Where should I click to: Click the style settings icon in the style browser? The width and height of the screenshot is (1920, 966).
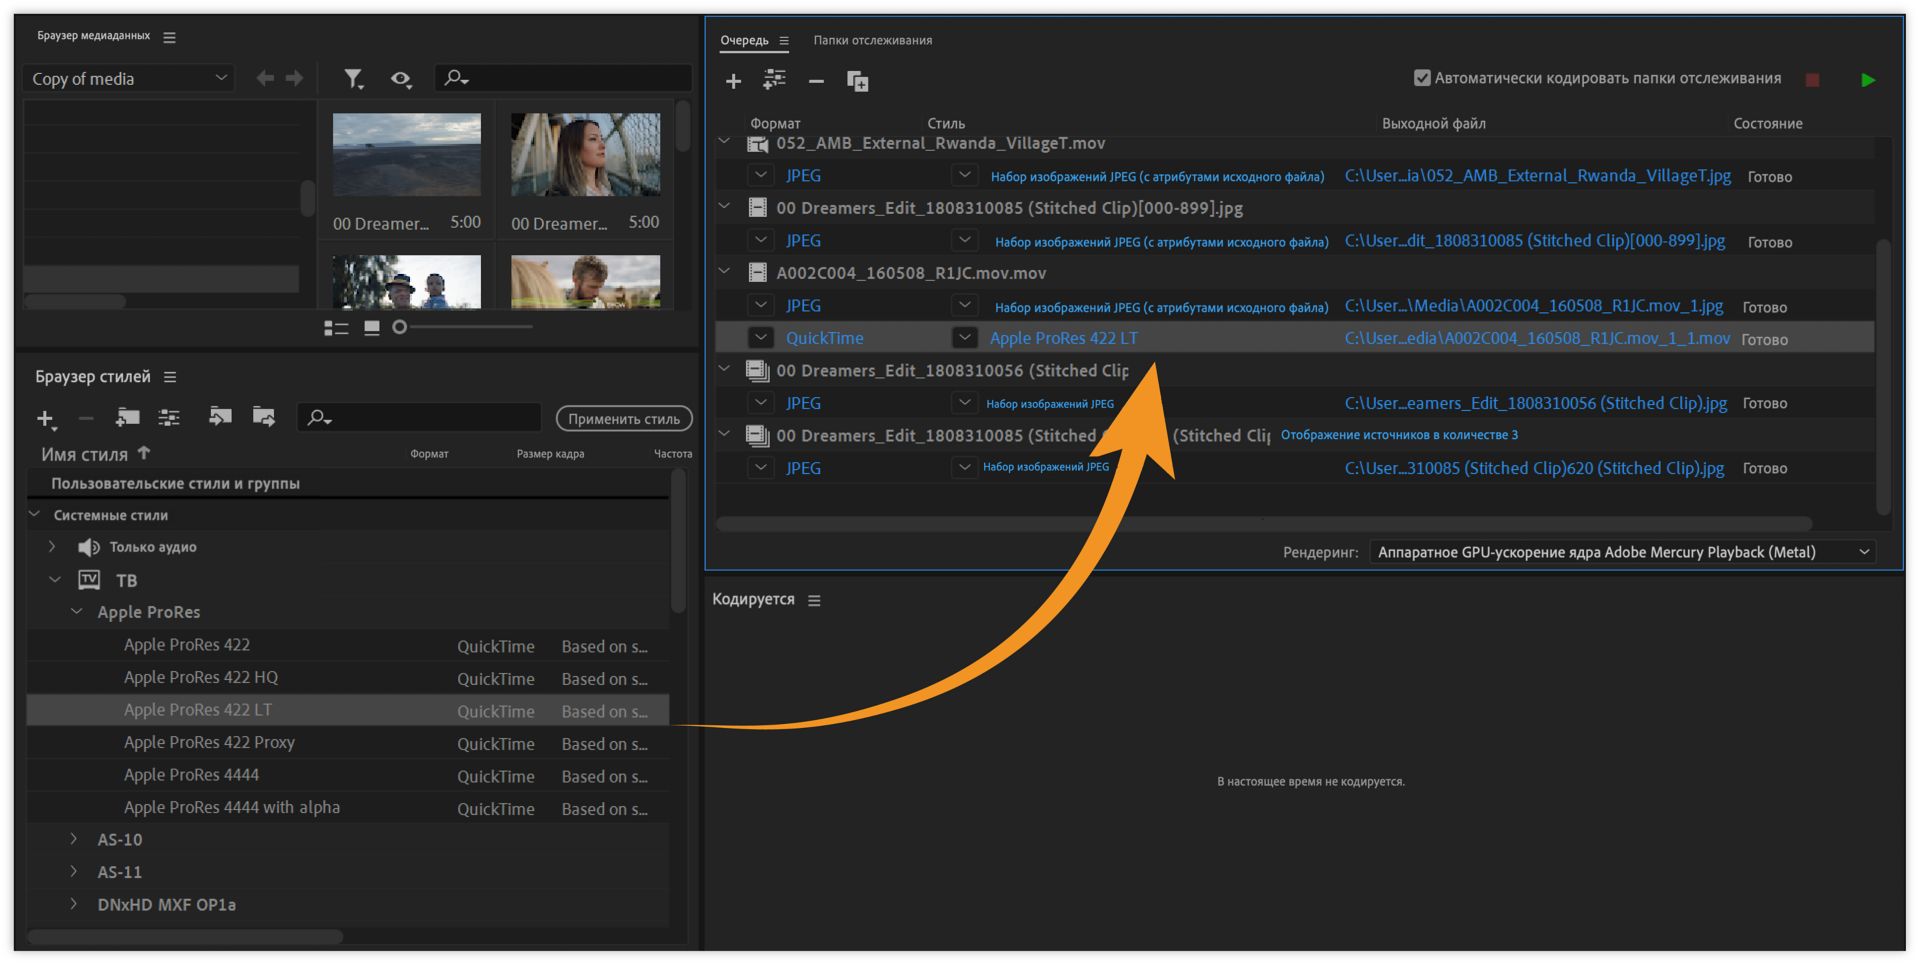[169, 417]
